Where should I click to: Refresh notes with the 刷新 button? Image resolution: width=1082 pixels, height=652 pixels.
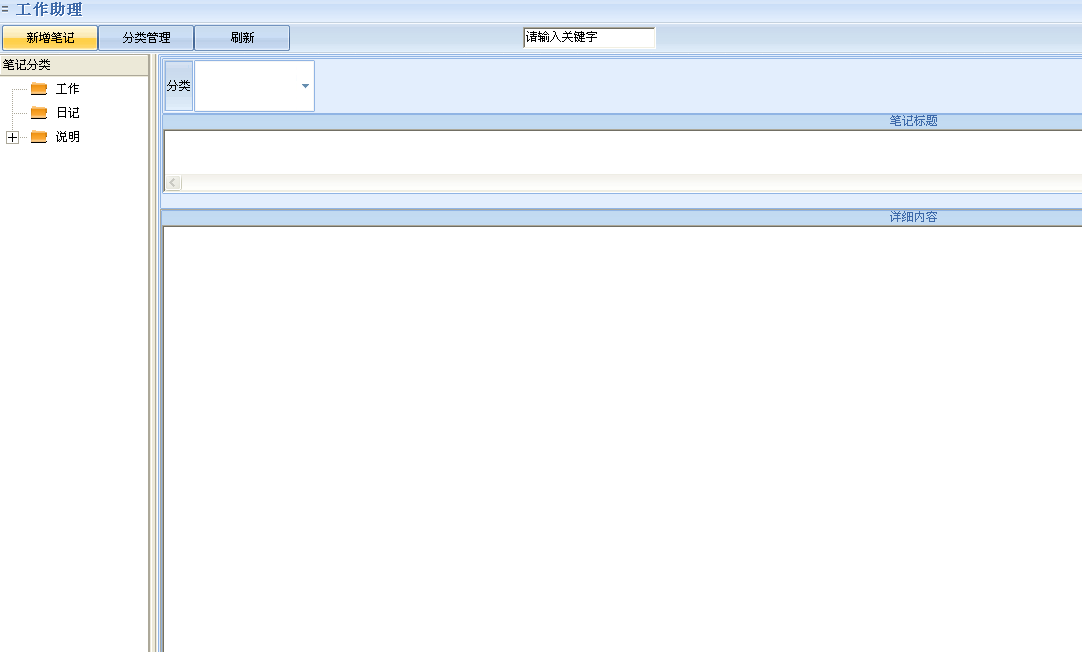(242, 38)
